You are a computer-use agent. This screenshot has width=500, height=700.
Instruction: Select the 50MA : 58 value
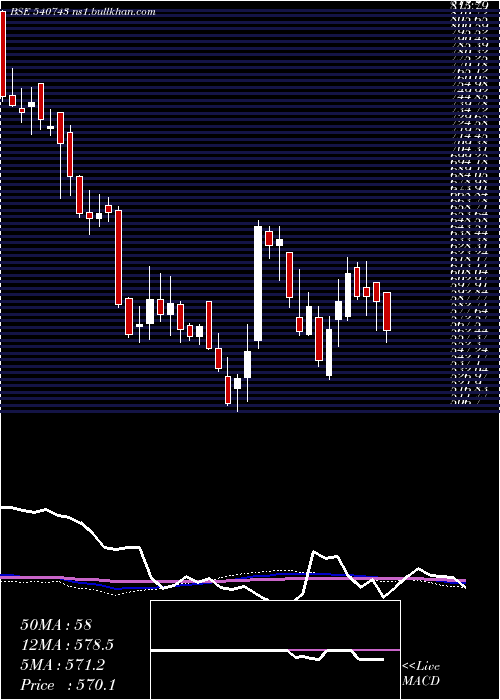coord(56,625)
